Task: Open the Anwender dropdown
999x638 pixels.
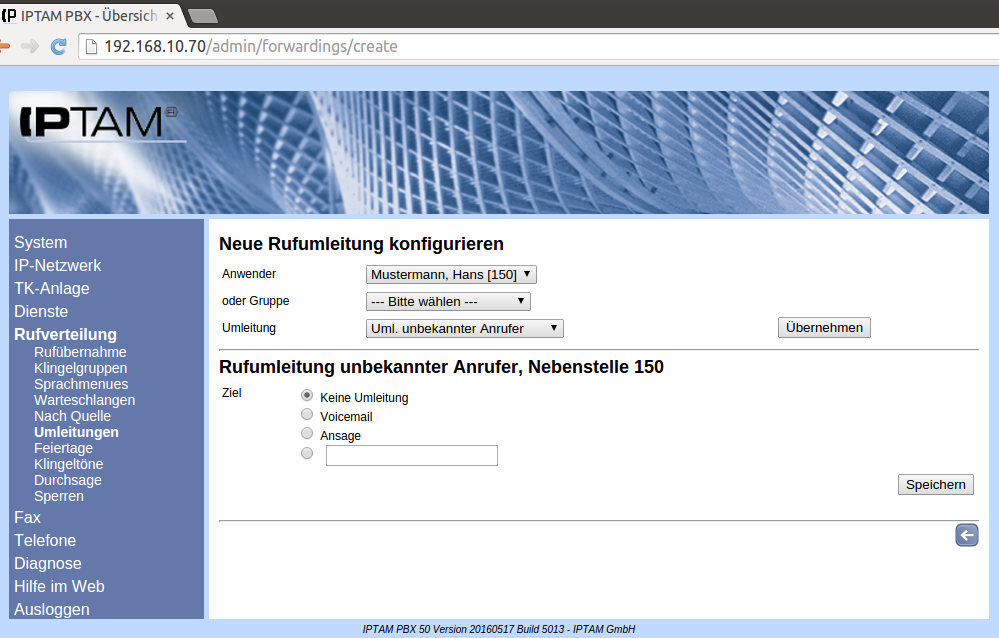Action: (x=452, y=274)
